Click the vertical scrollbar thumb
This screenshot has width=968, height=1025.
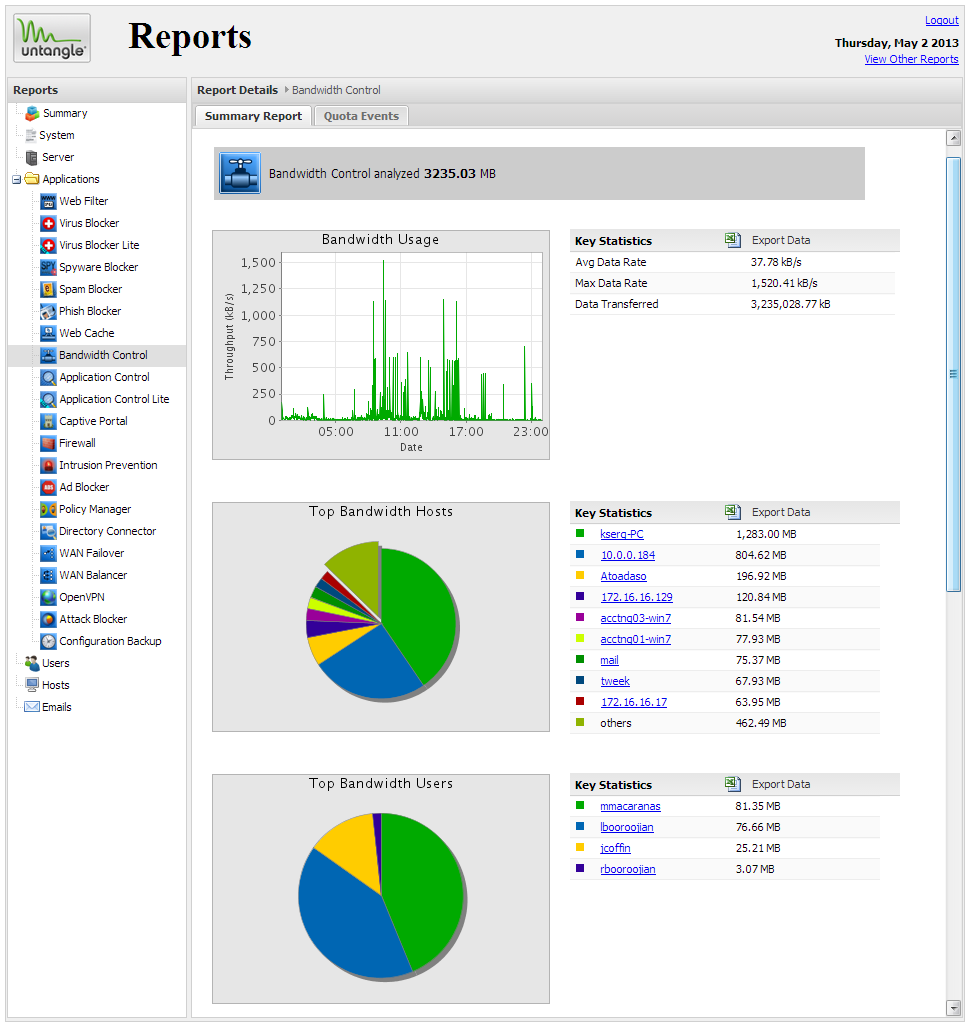(x=953, y=374)
